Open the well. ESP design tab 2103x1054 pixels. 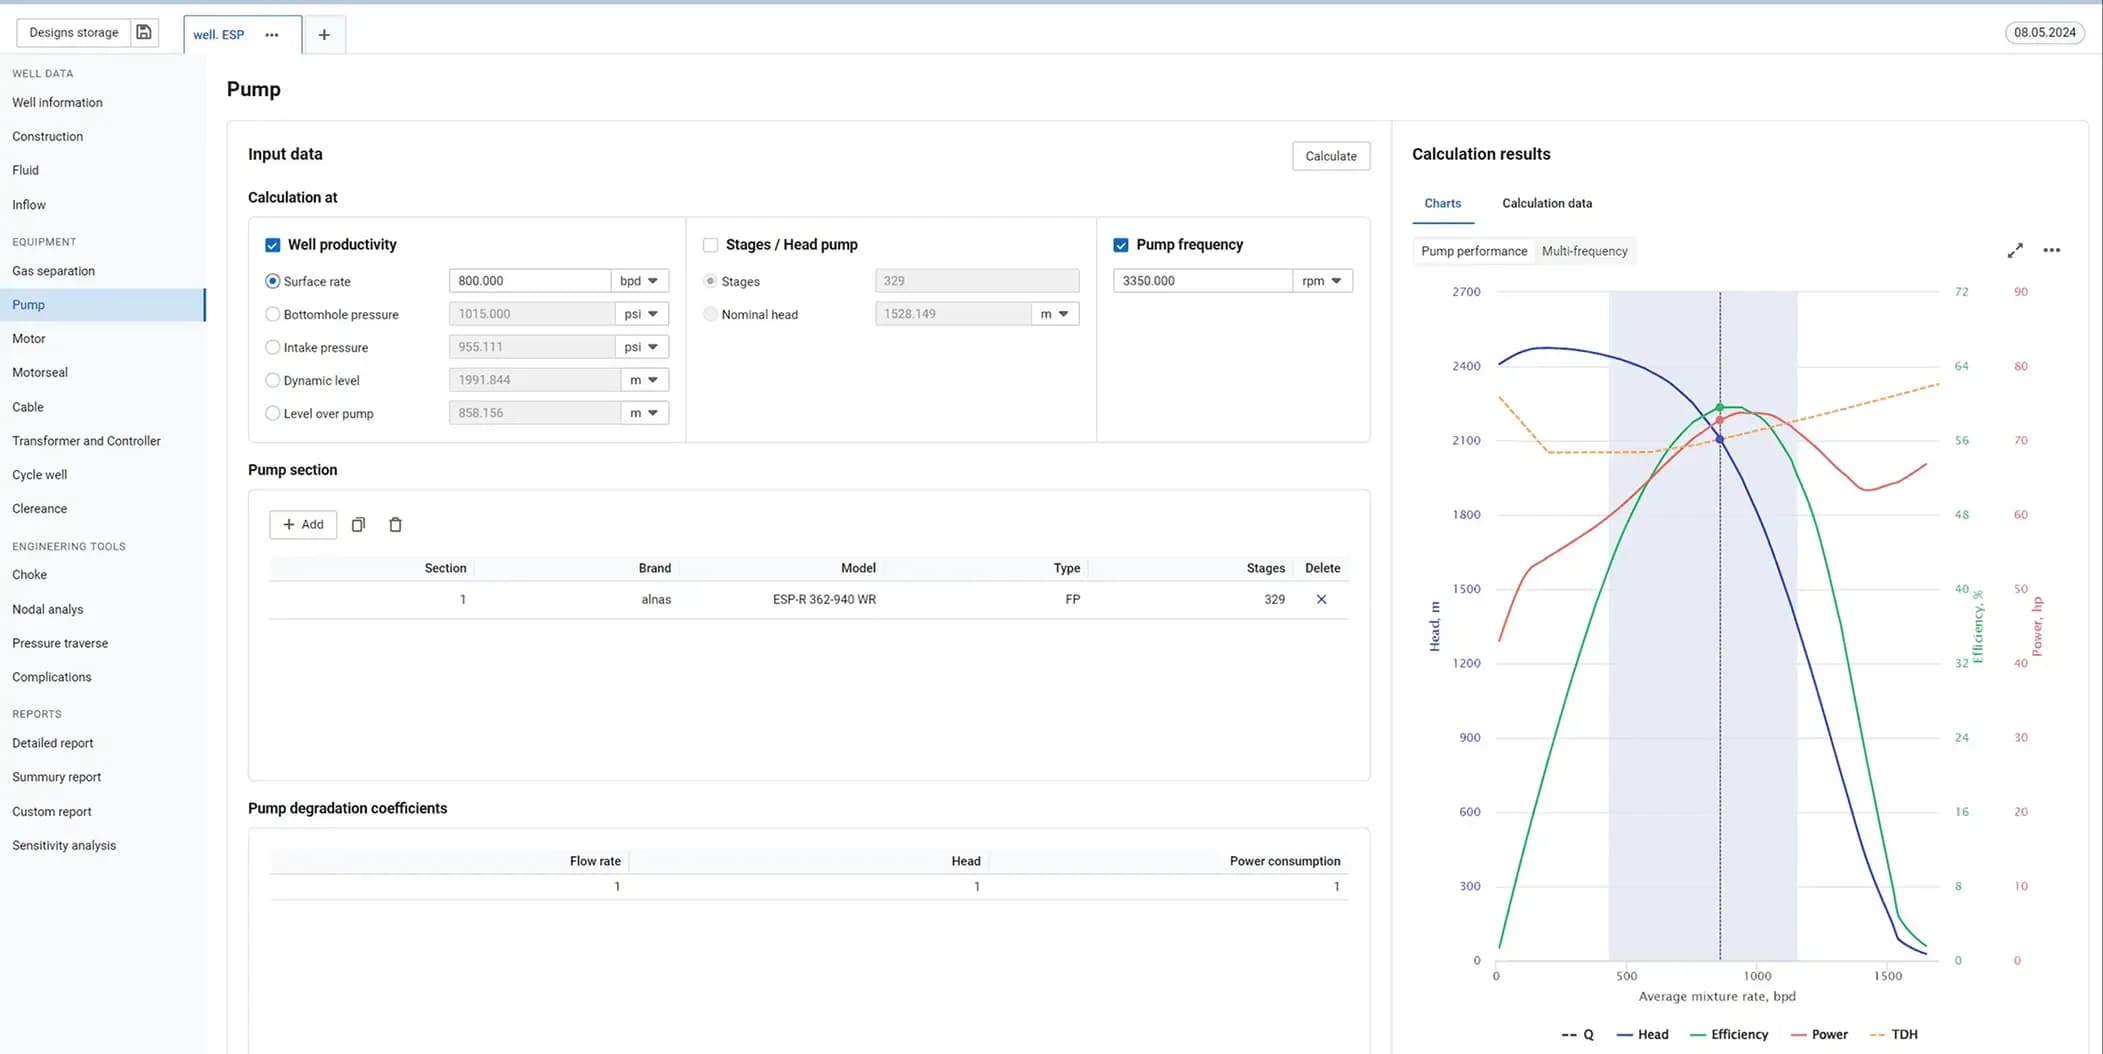point(219,34)
